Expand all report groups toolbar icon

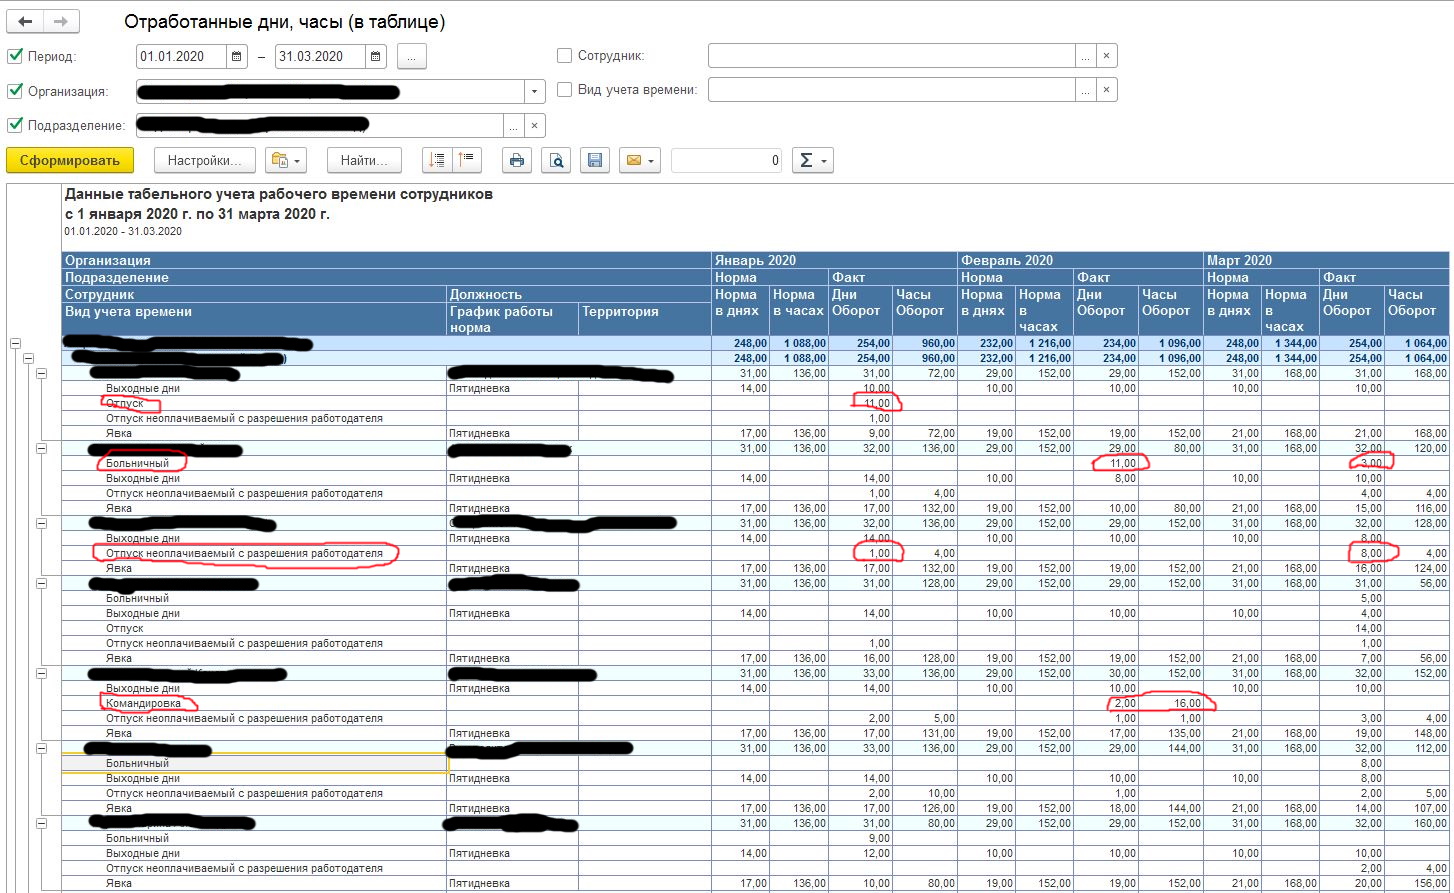pyautogui.click(x=437, y=160)
